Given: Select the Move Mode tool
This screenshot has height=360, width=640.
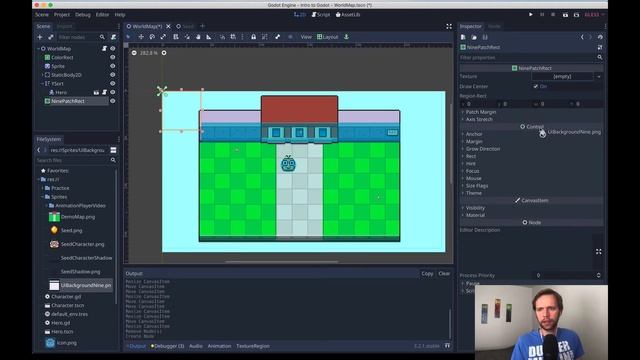Looking at the screenshot, I should click(x=141, y=37).
